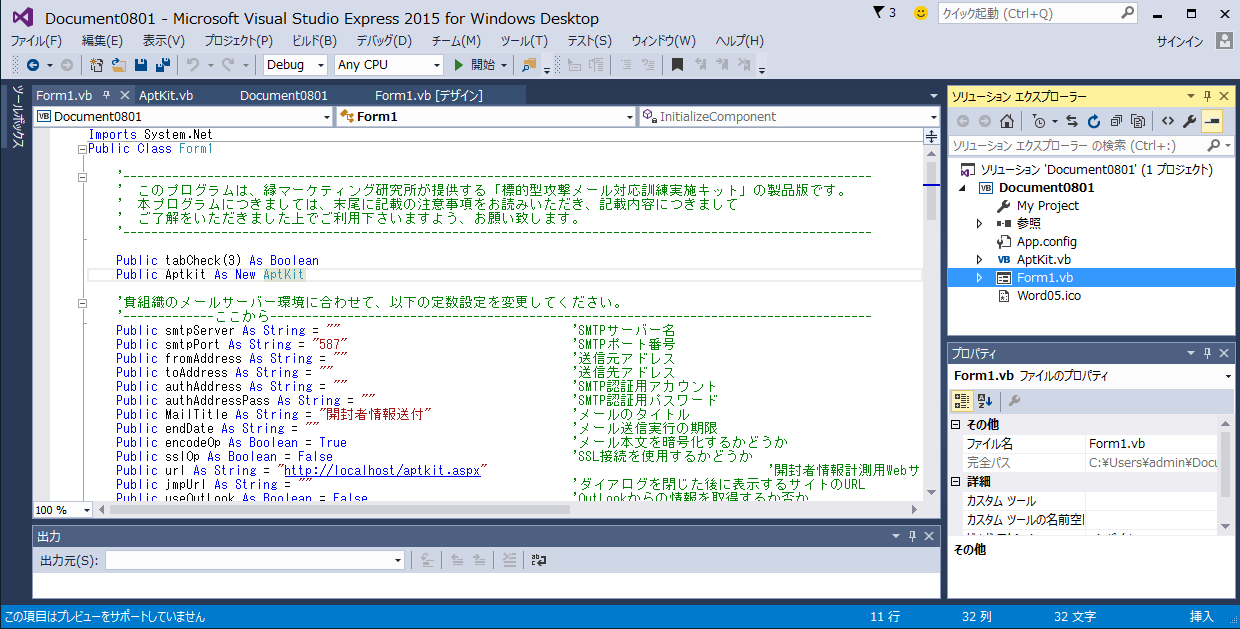Click the 開始 start button label
1240x629 pixels.
pos(483,65)
